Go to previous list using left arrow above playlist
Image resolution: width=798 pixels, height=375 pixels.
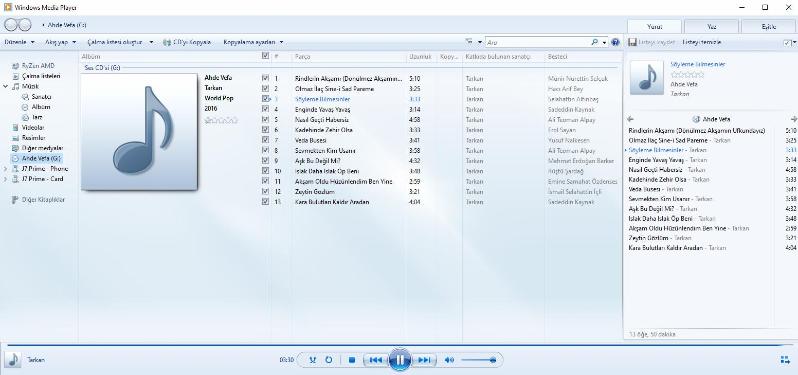[631, 119]
